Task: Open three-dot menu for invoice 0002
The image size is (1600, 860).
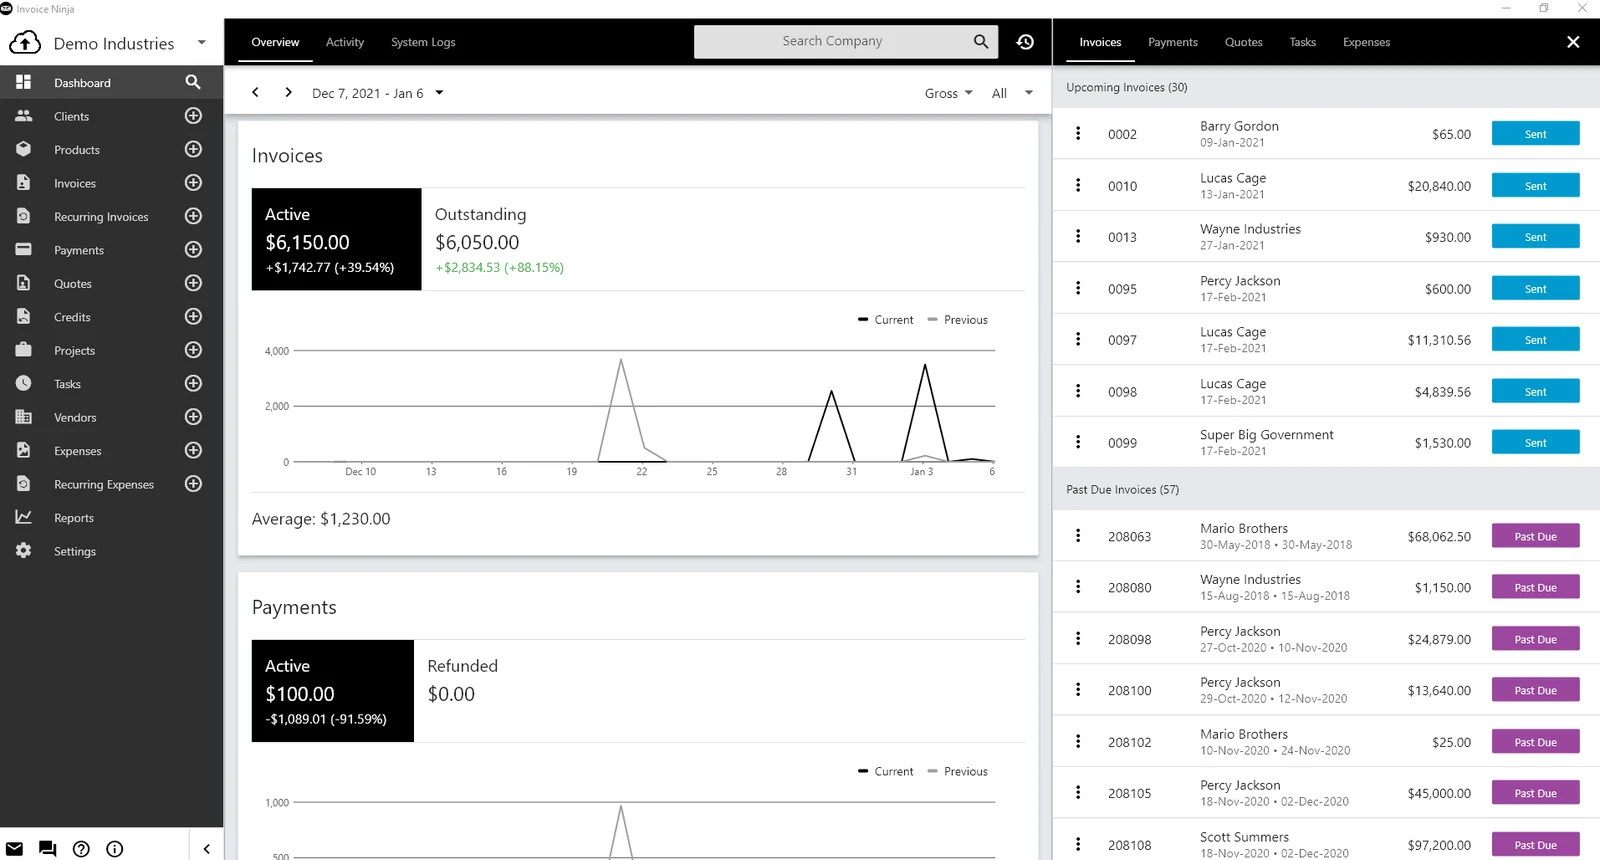Action: coord(1078,133)
